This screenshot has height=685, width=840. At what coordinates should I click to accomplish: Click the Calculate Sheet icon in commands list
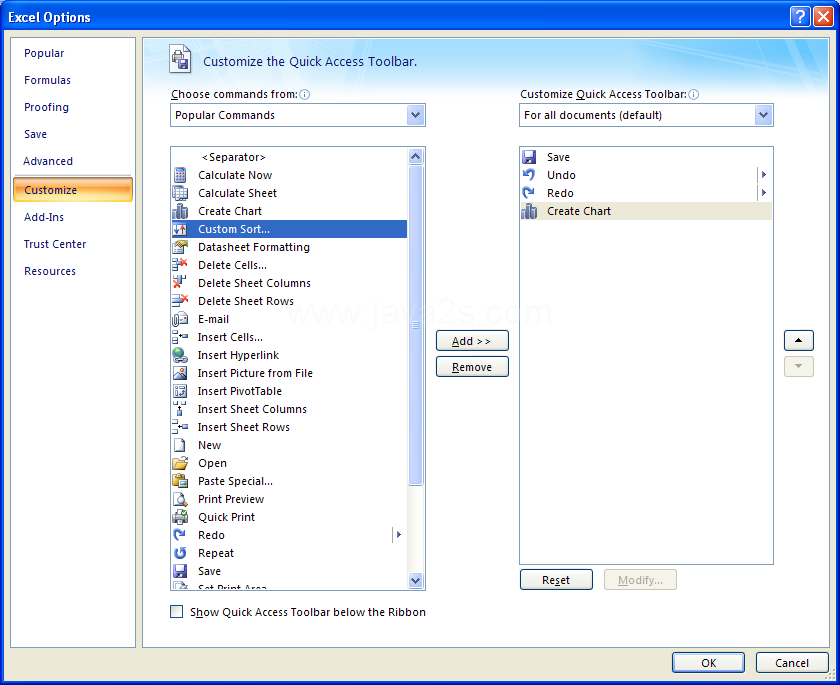[x=180, y=193]
